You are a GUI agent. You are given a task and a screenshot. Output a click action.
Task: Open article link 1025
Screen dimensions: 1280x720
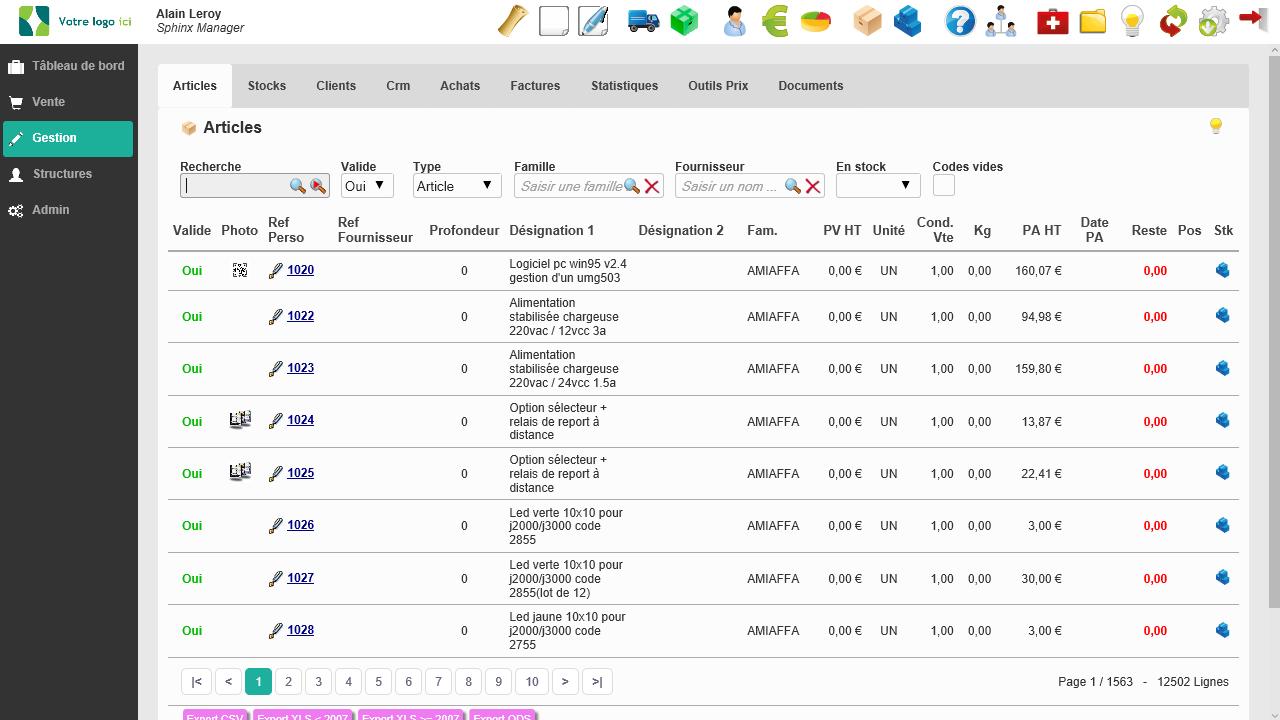pos(300,473)
